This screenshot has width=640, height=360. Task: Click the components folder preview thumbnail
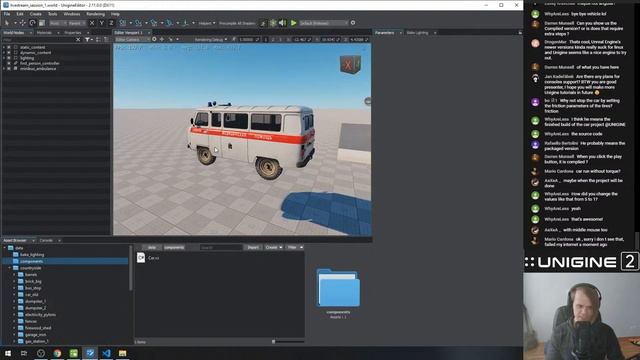(338, 288)
